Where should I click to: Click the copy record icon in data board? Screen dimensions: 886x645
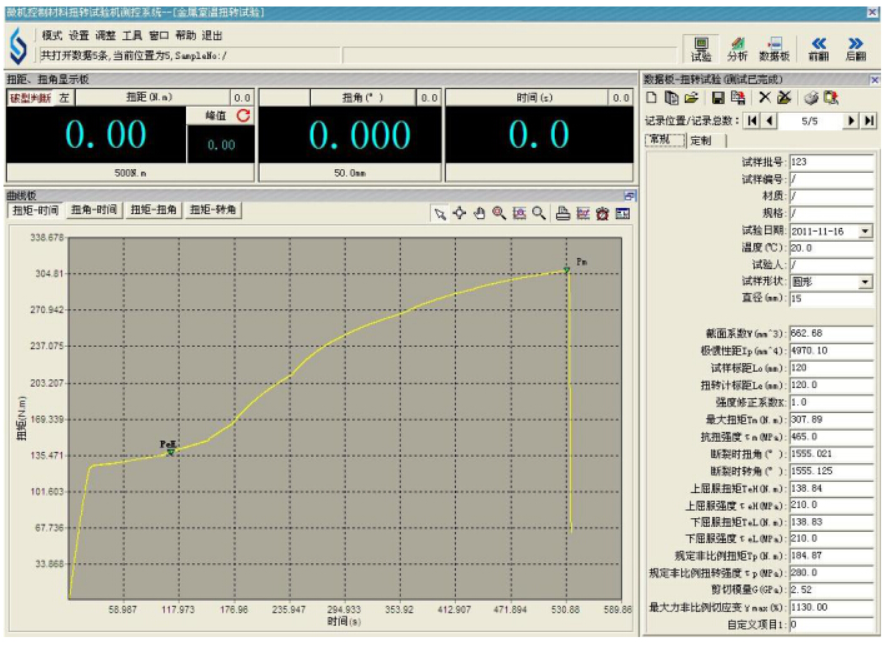(671, 98)
